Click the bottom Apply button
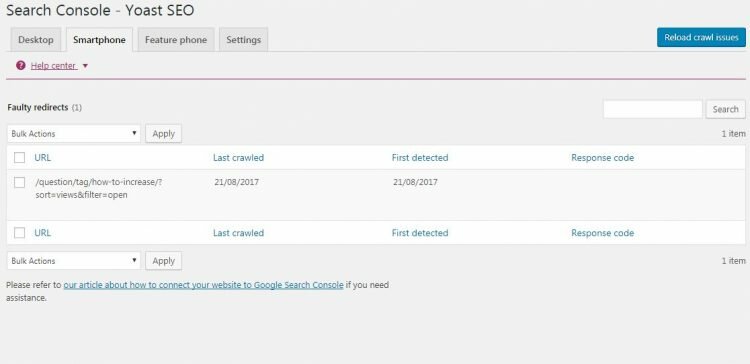Image resolution: width=750 pixels, height=364 pixels. pos(164,261)
